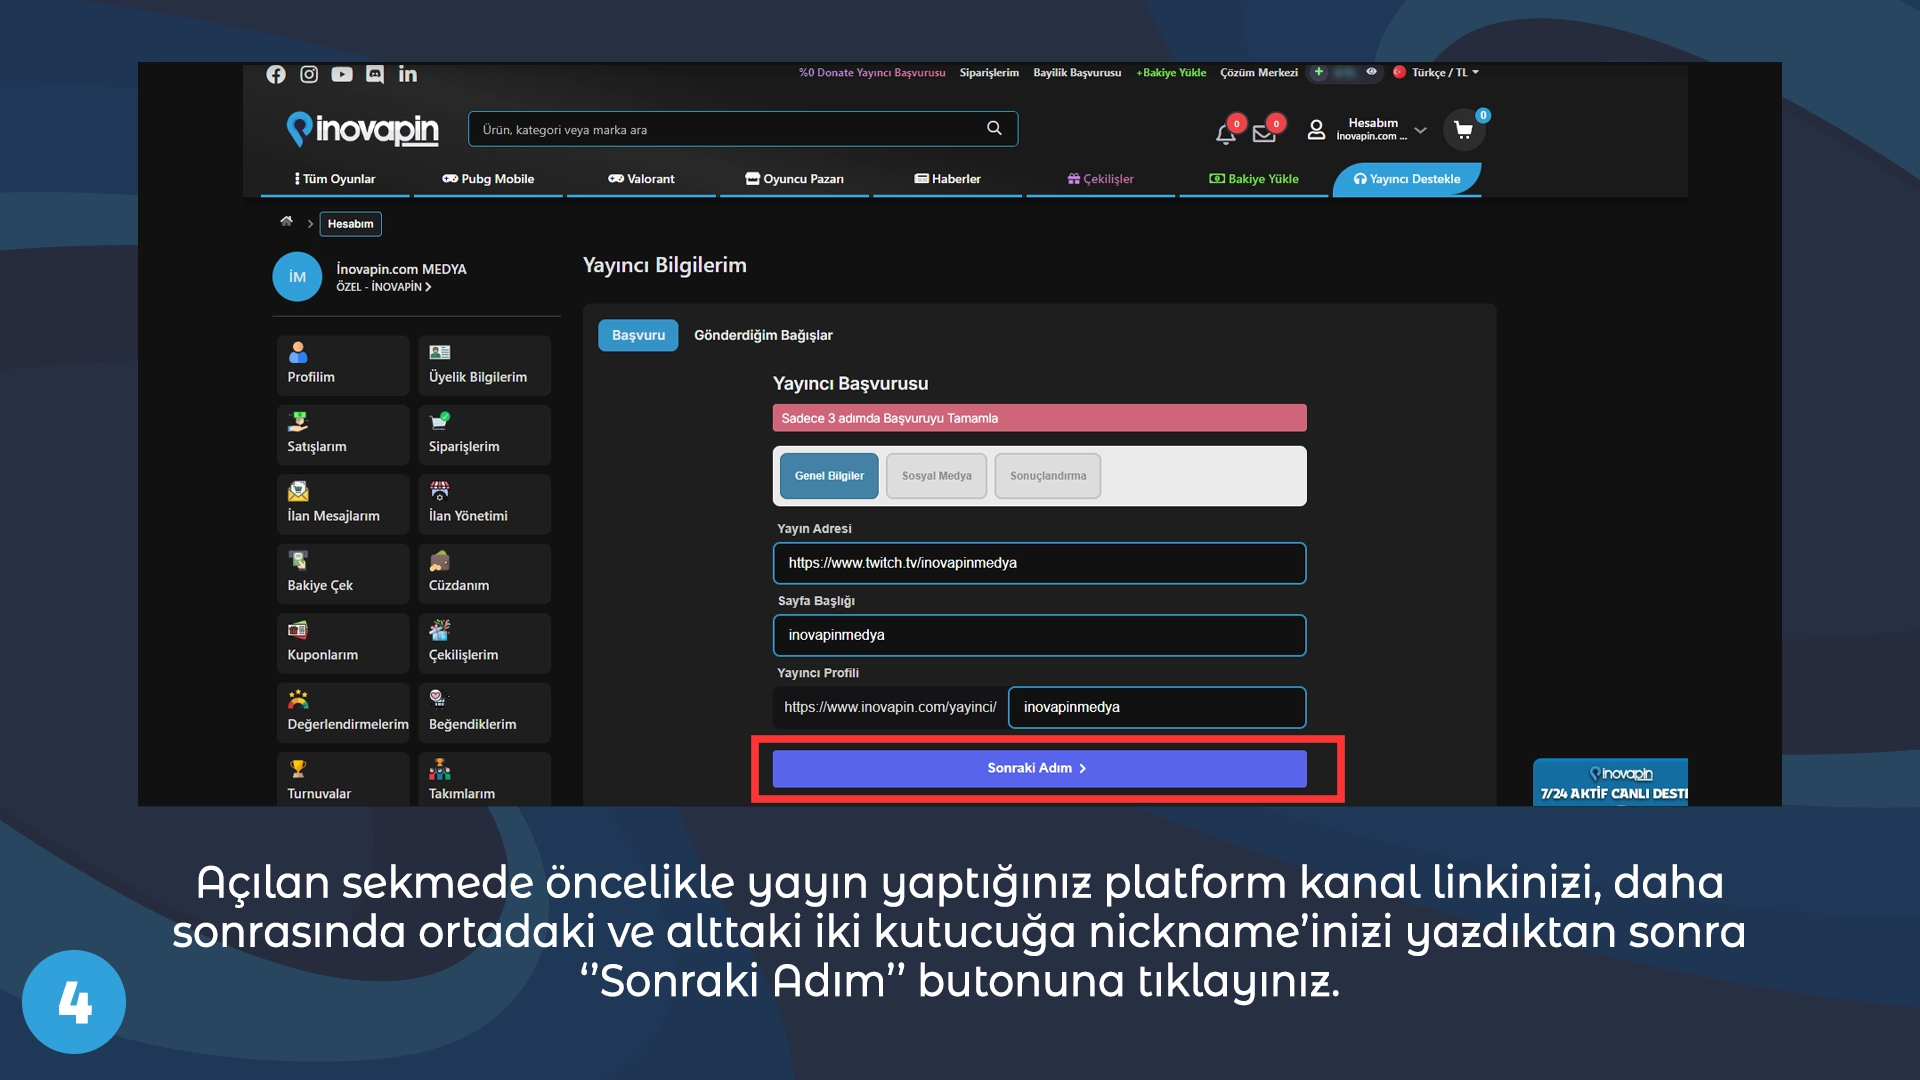Screen dimensions: 1920x1080
Task: Open the Çözüm Merkezi link
Action: tap(1258, 72)
